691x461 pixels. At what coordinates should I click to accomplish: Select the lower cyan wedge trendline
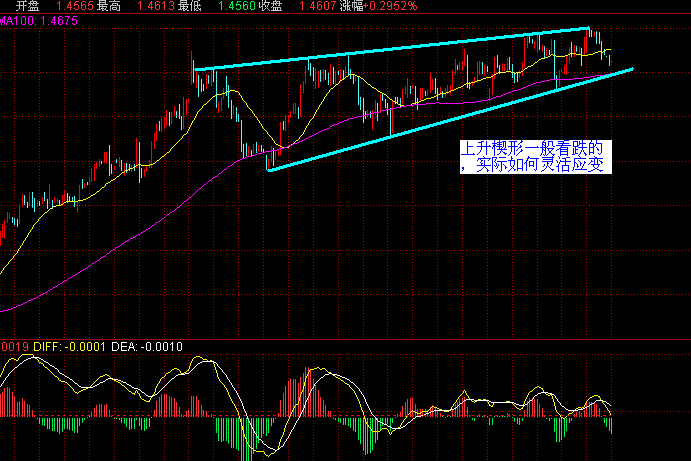tap(450, 119)
